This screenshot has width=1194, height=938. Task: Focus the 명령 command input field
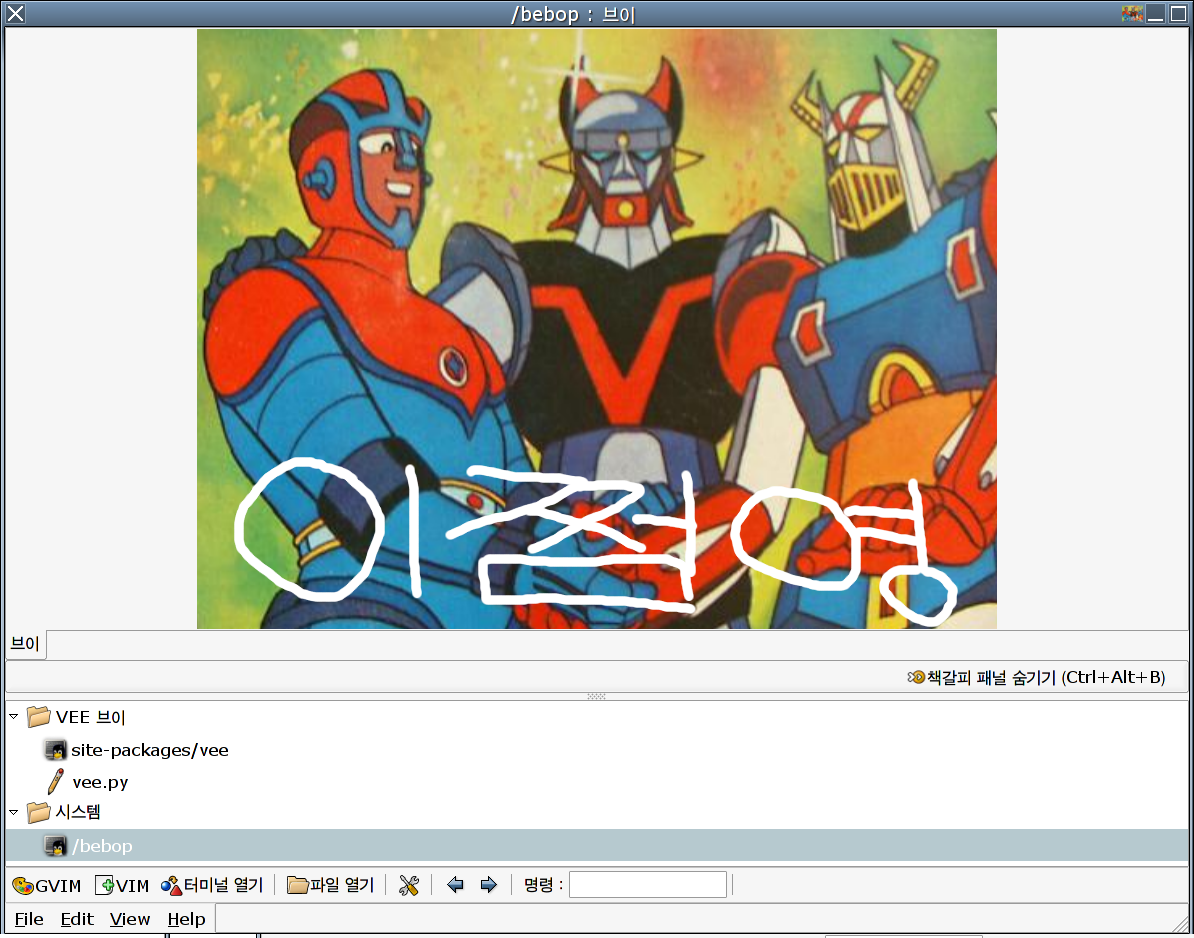pyautogui.click(x=647, y=885)
